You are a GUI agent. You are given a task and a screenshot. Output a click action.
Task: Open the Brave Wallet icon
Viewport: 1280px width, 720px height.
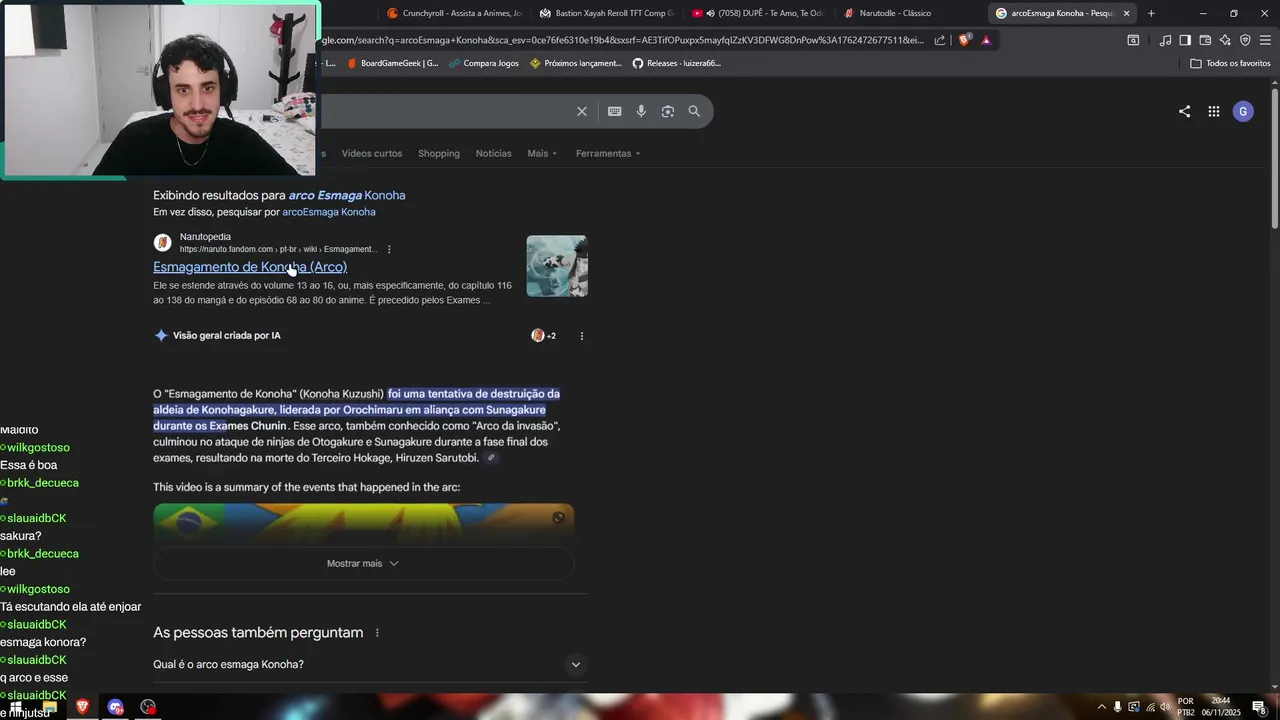click(1205, 40)
